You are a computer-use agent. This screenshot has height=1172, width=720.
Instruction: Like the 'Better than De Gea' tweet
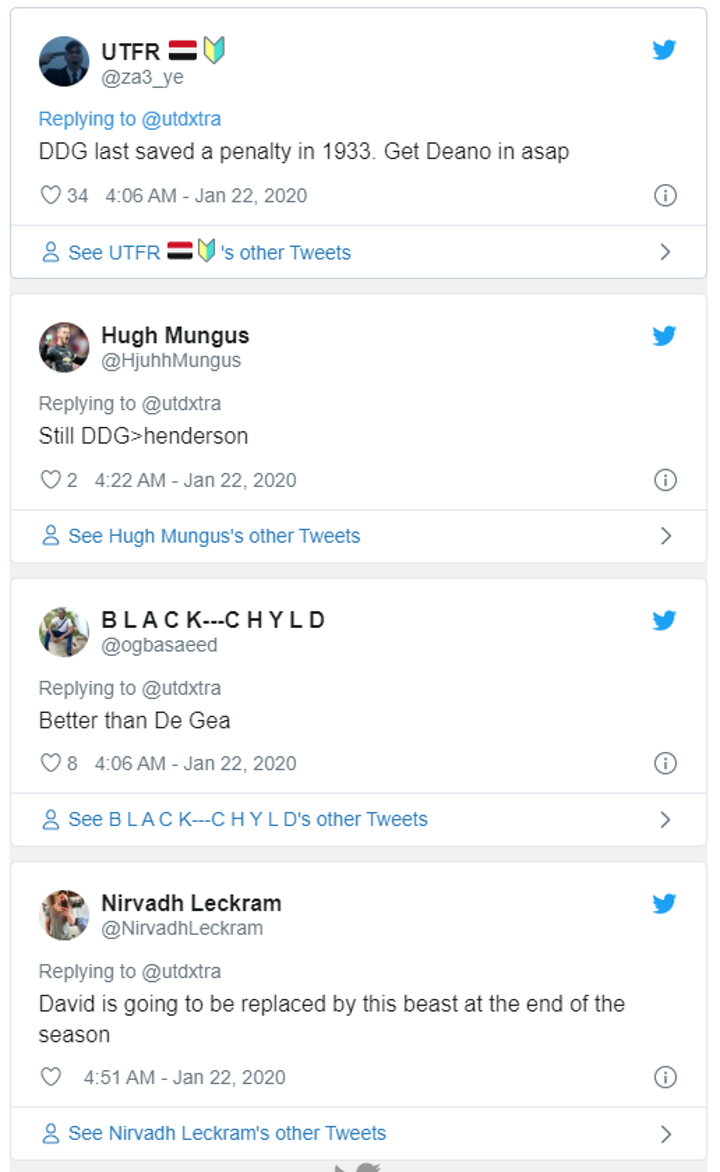[x=50, y=763]
